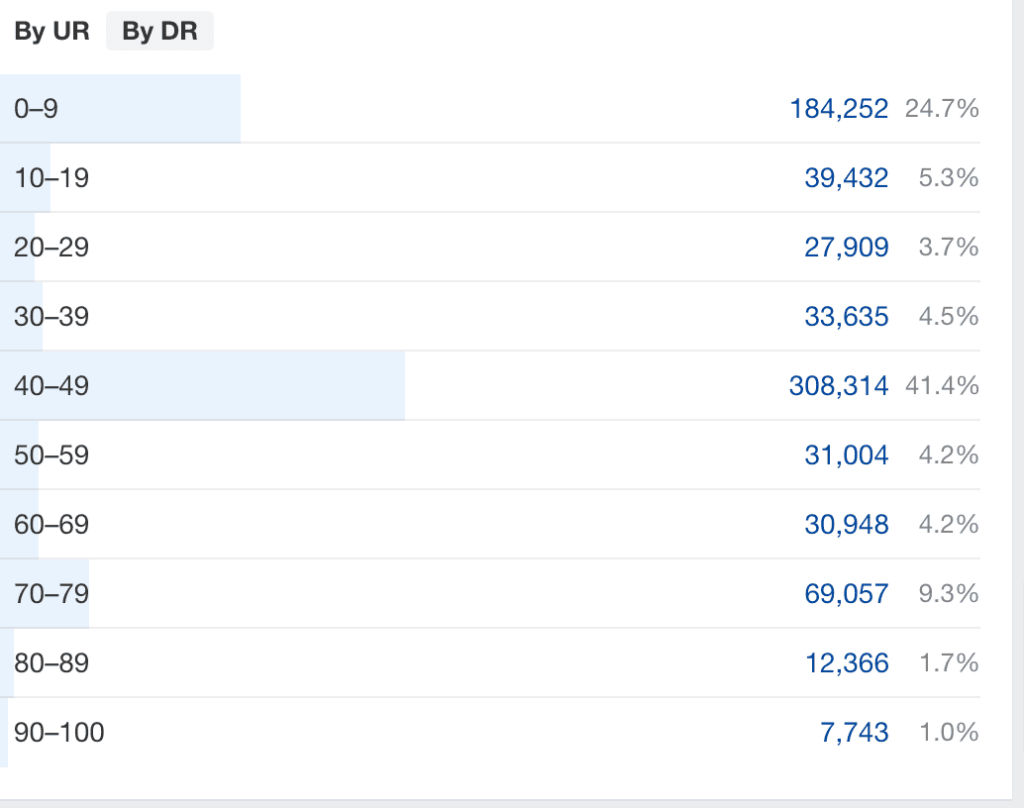Screen dimensions: 1024x808
Task: Open the 39,432 count link
Action: (x=846, y=178)
